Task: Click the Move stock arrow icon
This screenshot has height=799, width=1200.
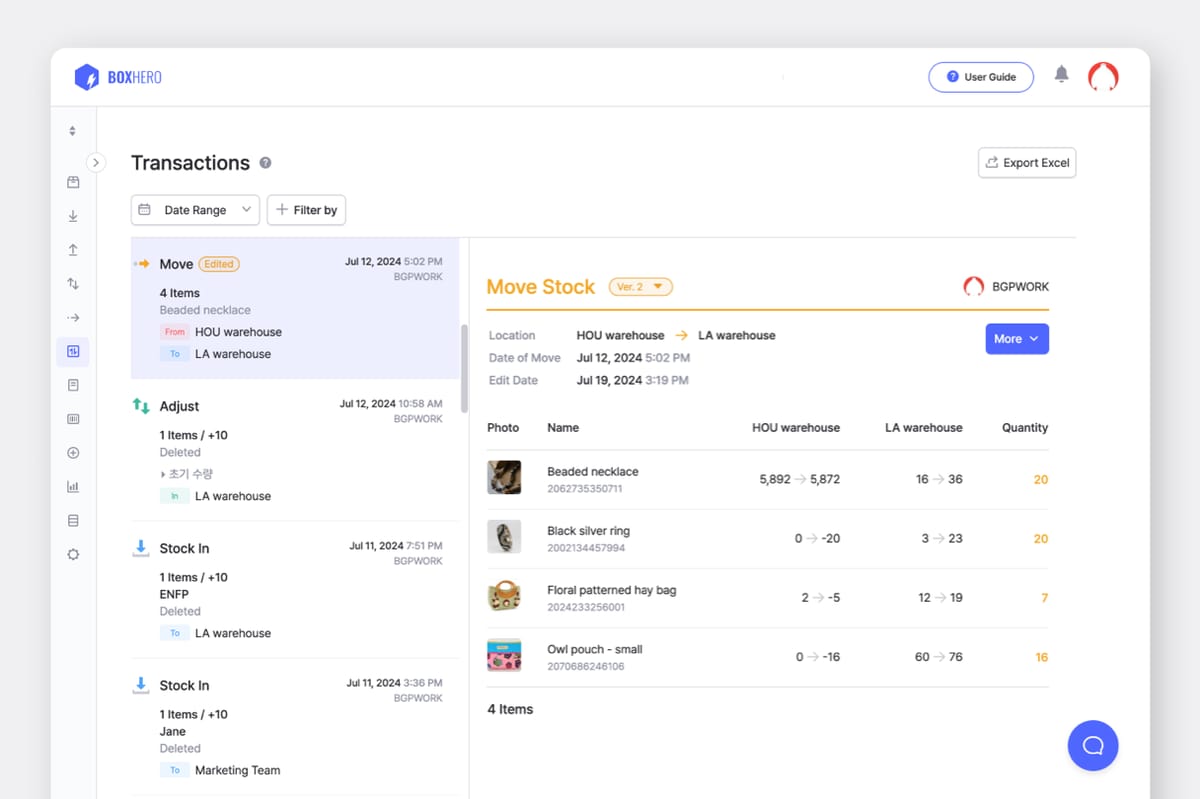Action: pyautogui.click(x=72, y=317)
